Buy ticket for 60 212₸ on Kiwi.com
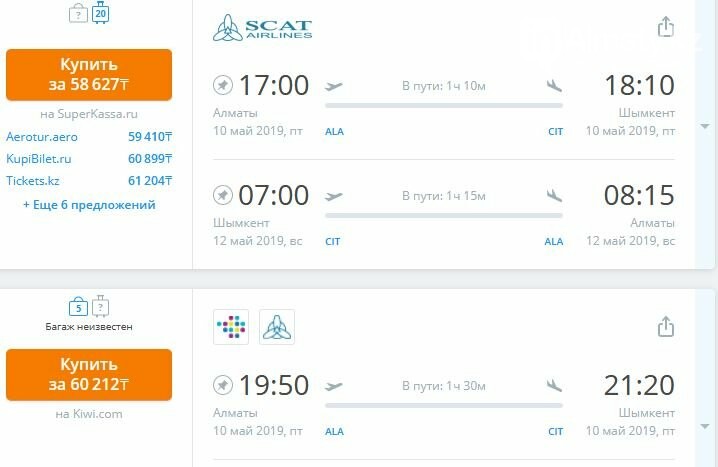The height and width of the screenshot is (467, 718). tap(89, 375)
